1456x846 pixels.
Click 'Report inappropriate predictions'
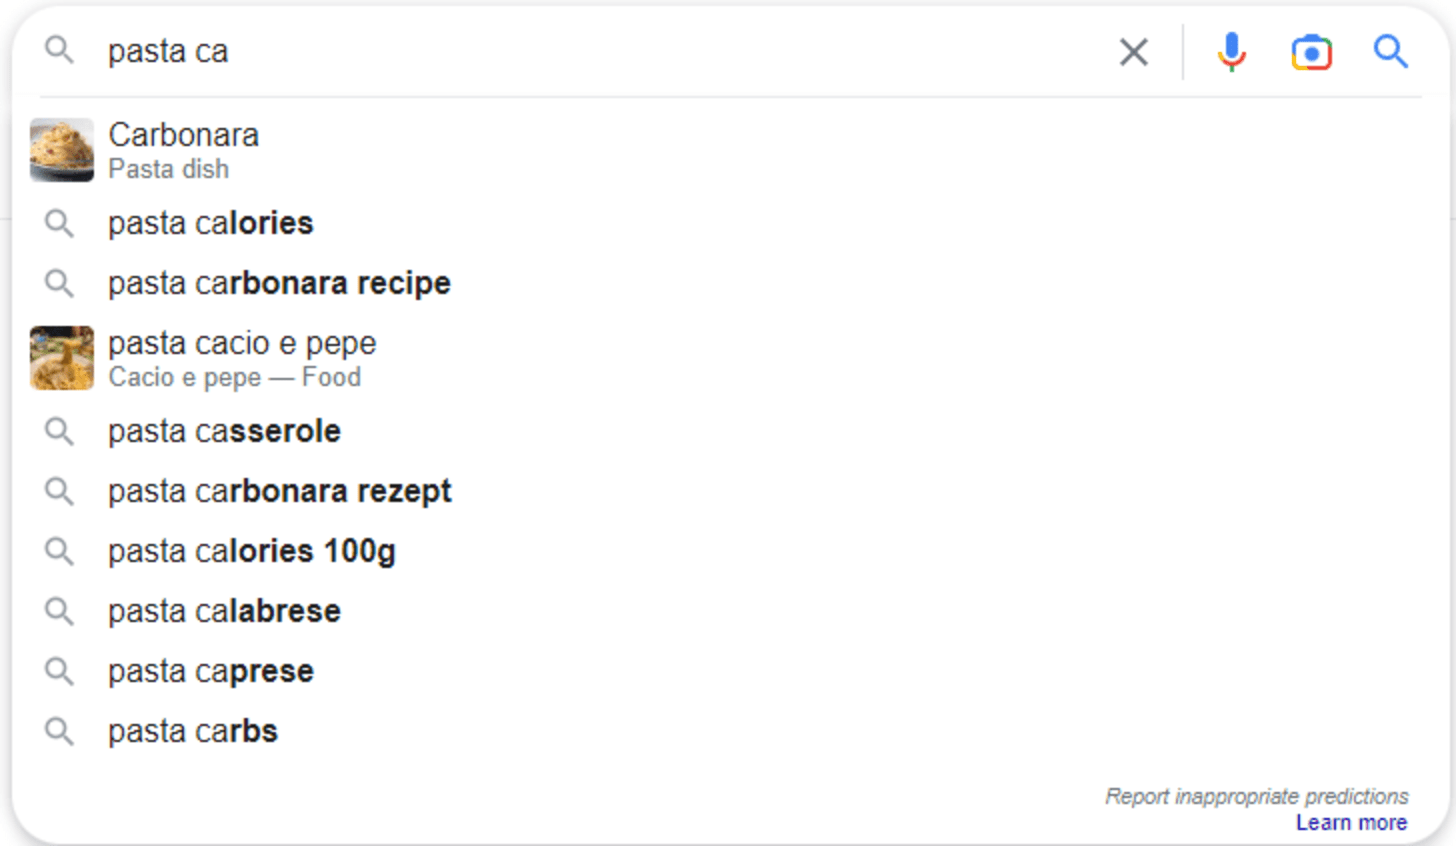[x=1256, y=796]
